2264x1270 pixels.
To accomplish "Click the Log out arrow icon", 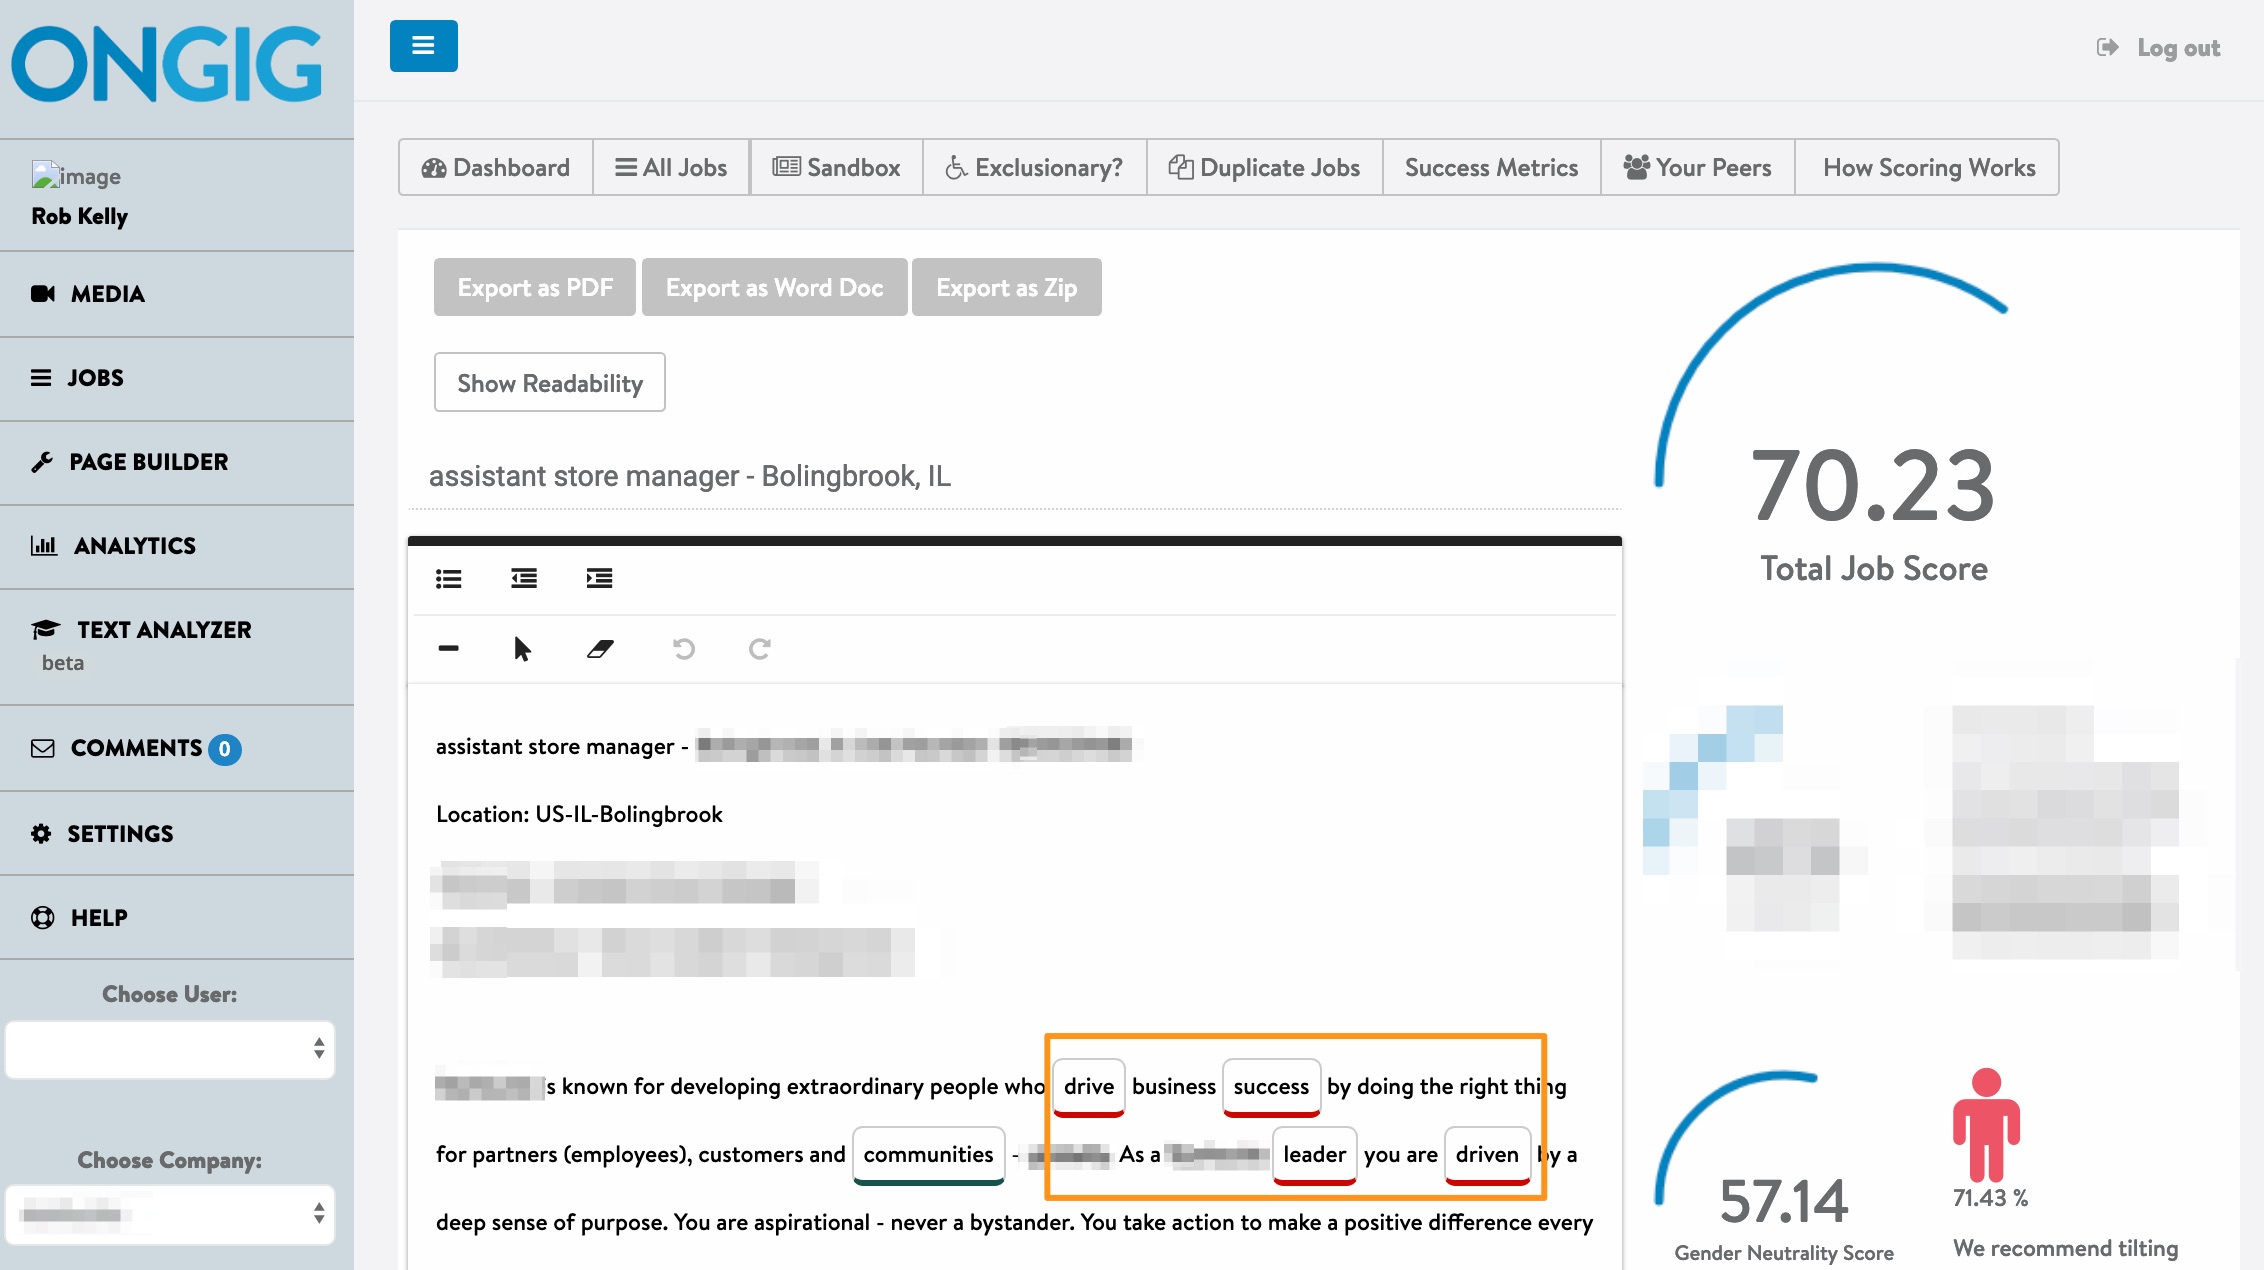I will click(2107, 47).
